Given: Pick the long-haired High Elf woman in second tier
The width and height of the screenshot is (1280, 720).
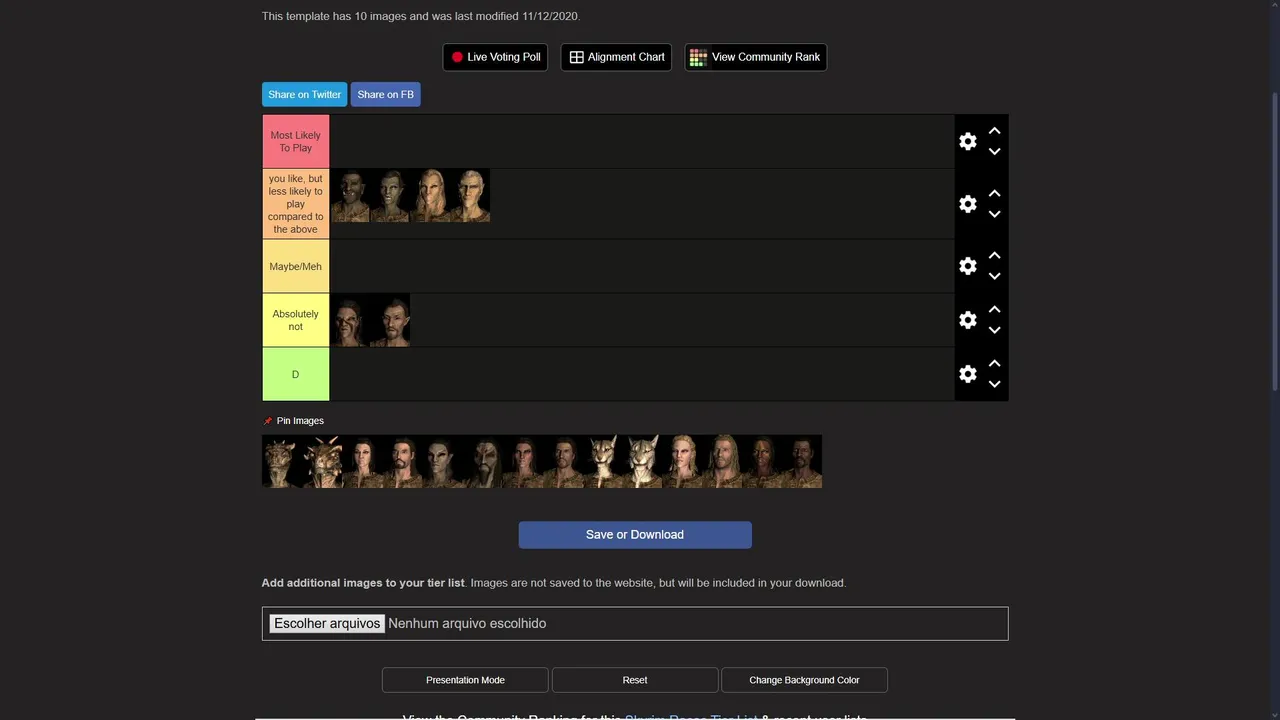Looking at the screenshot, I should [430, 195].
